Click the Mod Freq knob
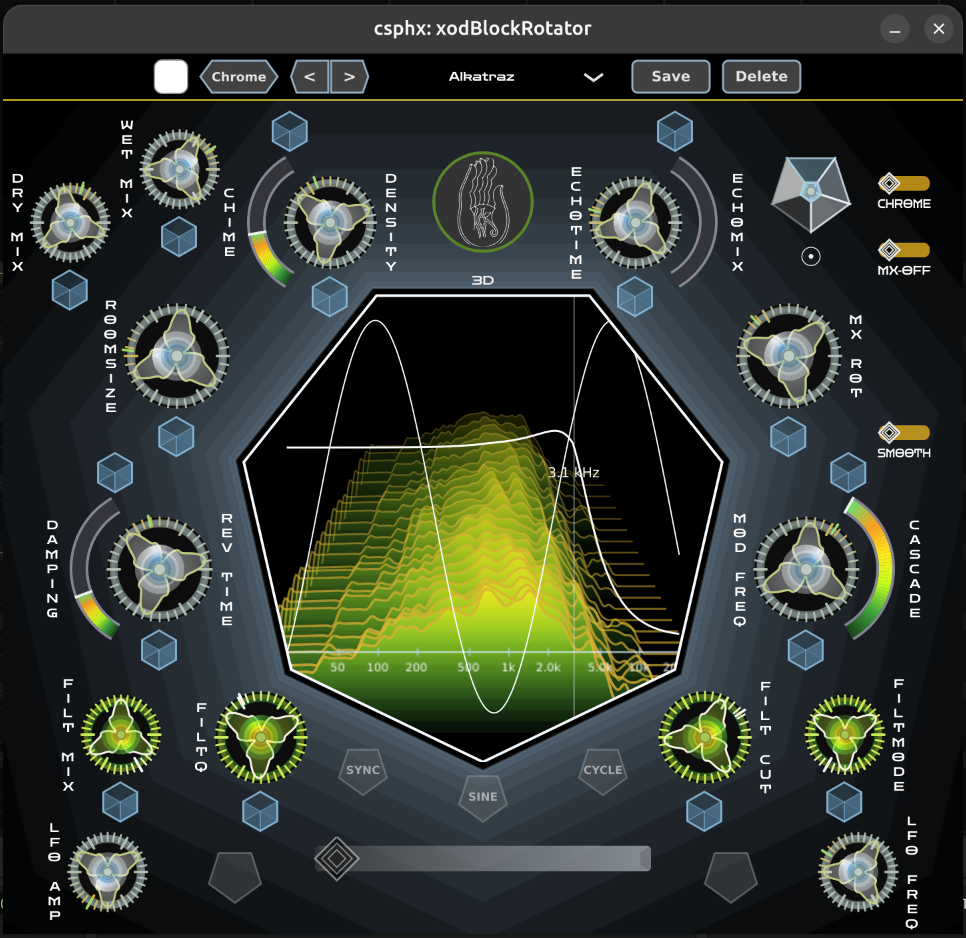The height and width of the screenshot is (938, 966). click(x=806, y=569)
